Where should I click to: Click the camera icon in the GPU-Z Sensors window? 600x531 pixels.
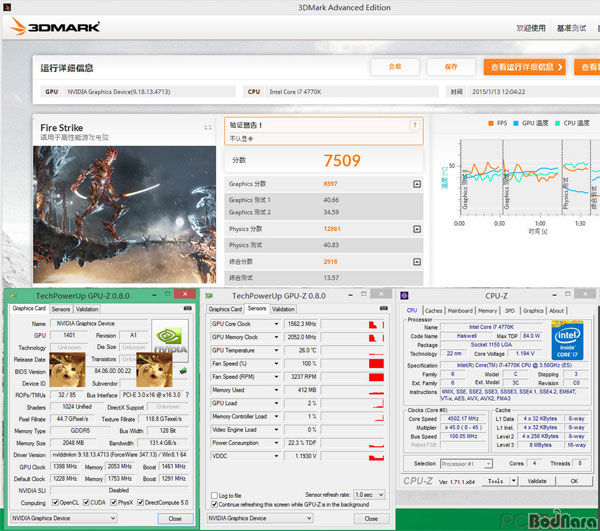coord(383,308)
